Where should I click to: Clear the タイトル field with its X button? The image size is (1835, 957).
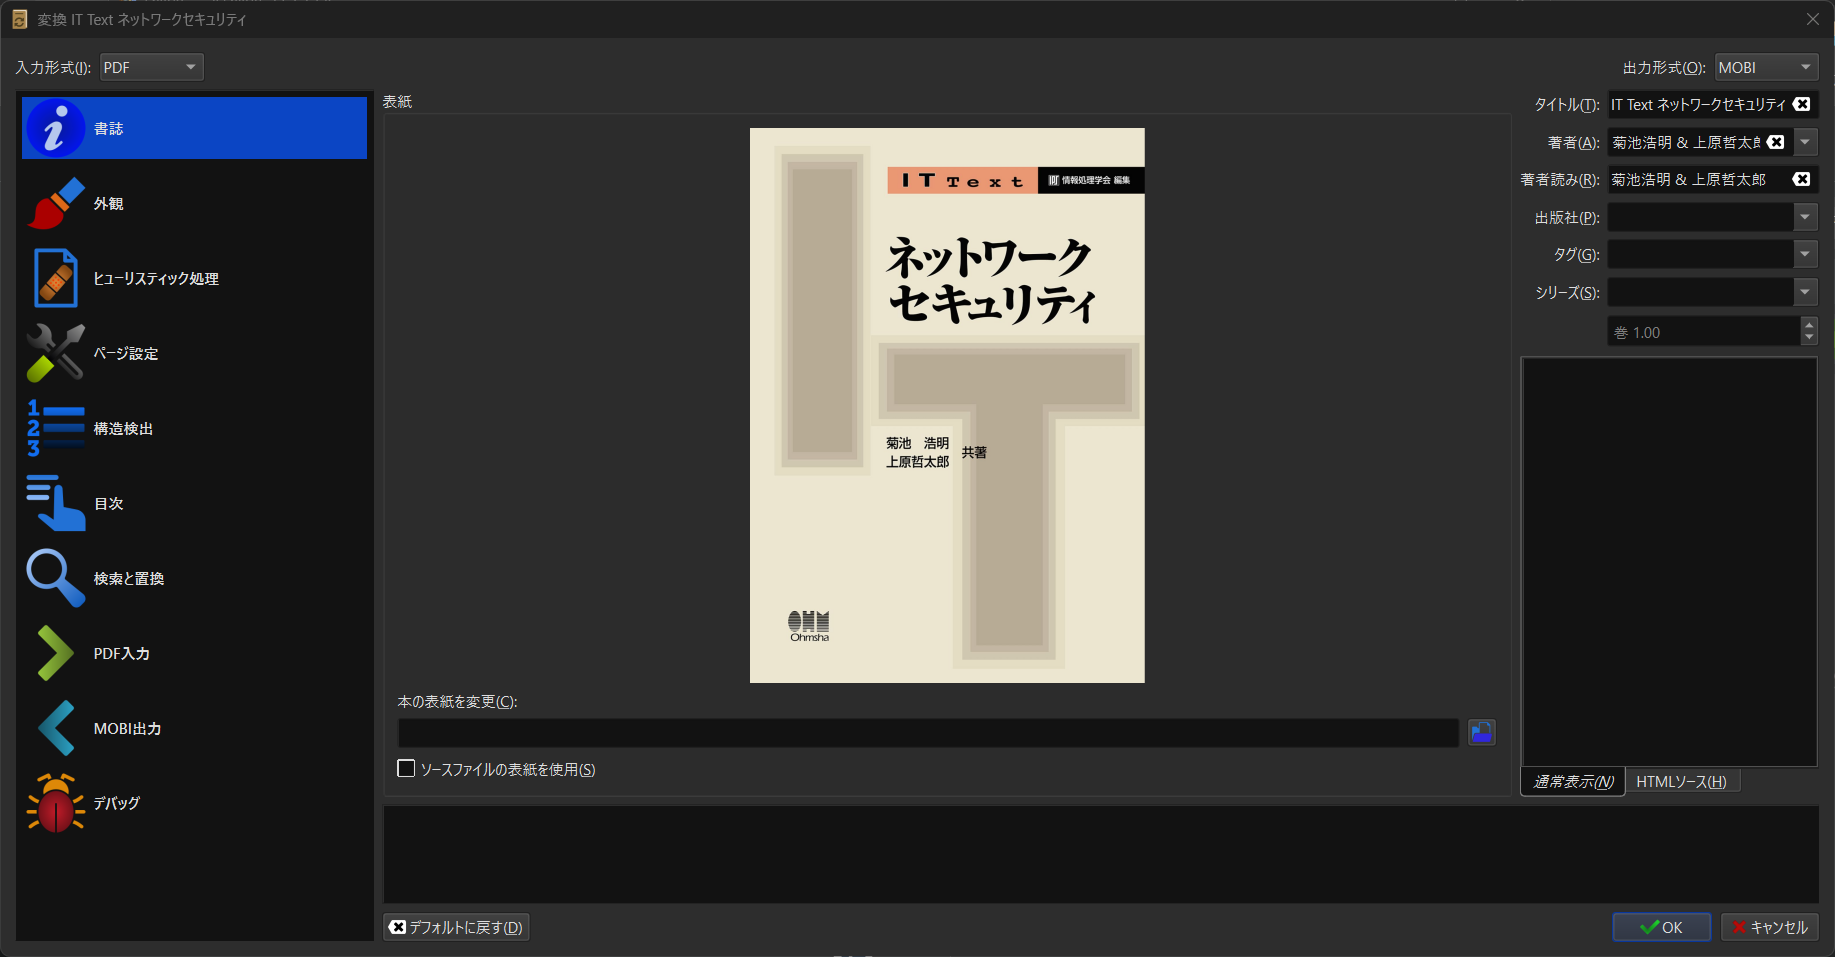pyautogui.click(x=1801, y=104)
